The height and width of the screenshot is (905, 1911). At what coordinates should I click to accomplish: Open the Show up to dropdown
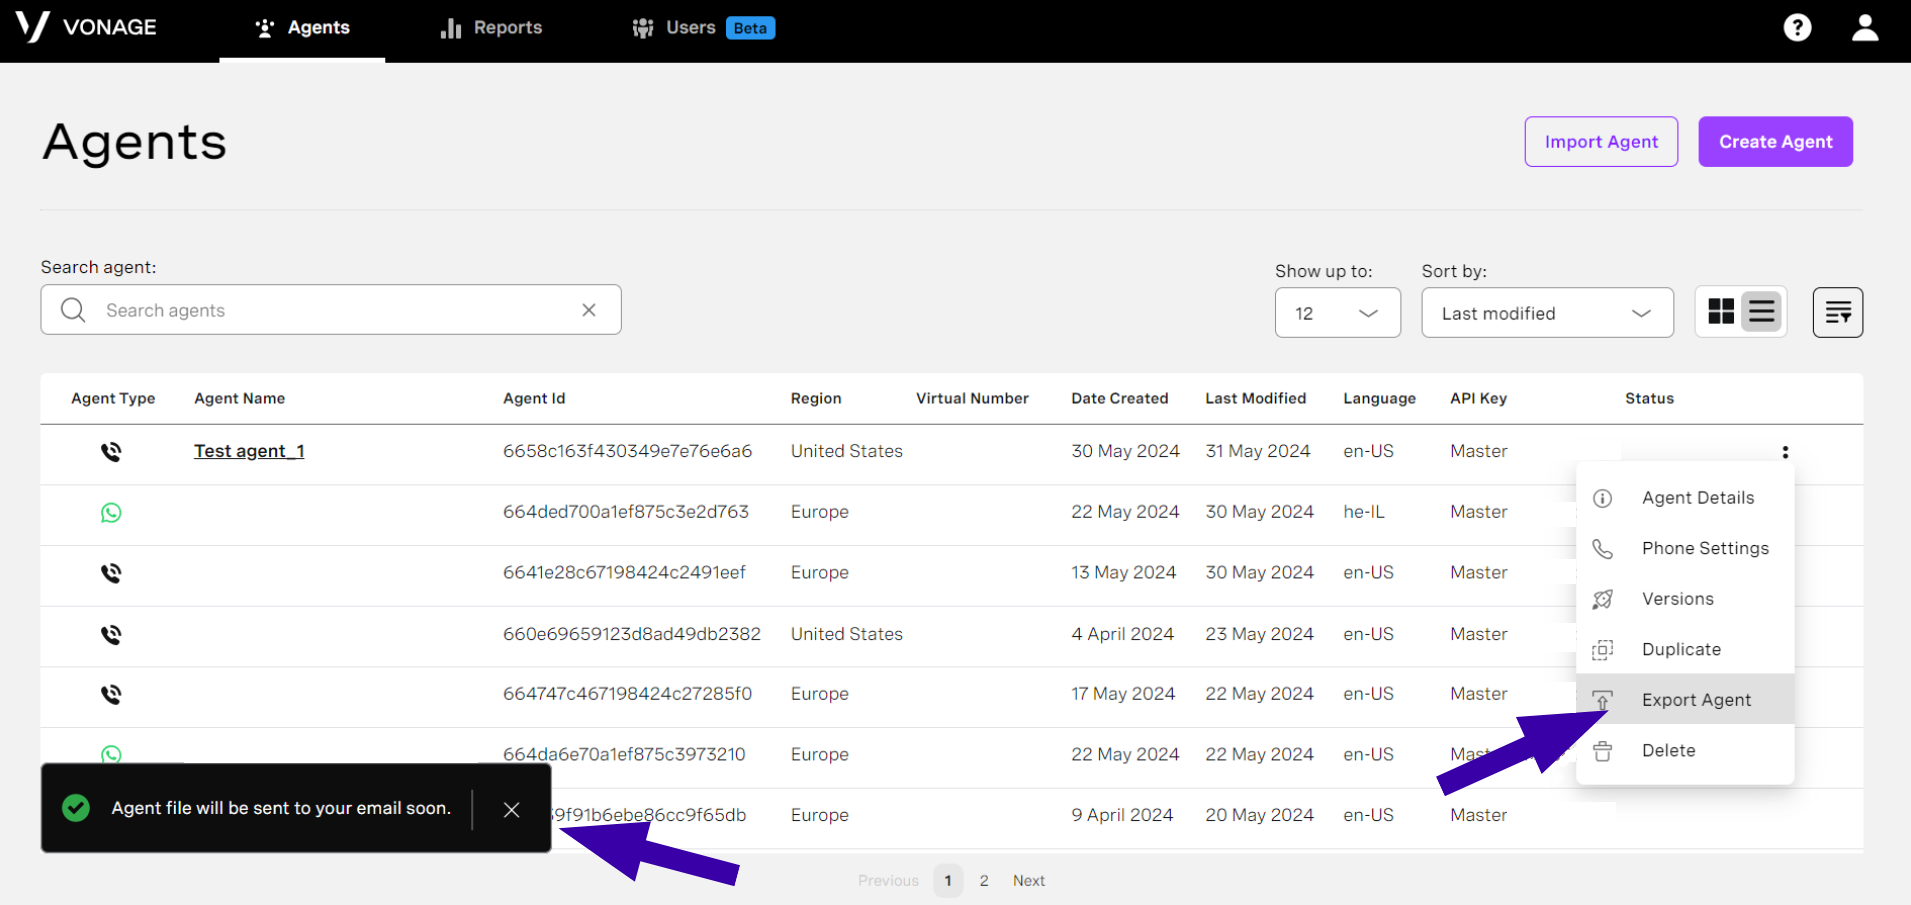point(1337,312)
